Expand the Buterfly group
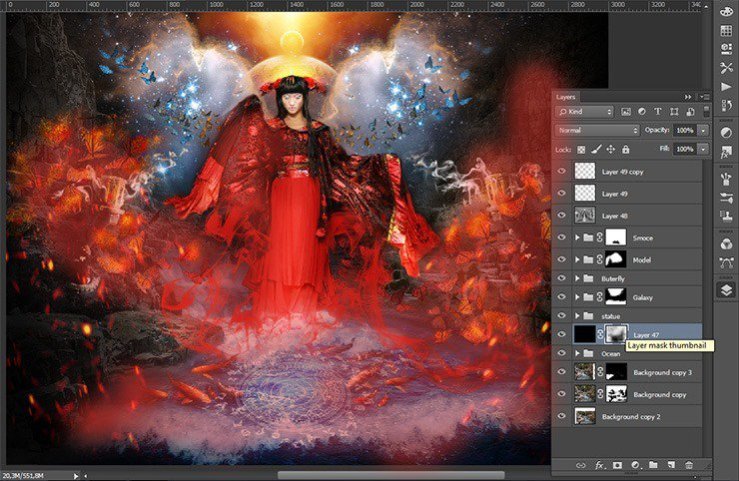 coord(577,278)
